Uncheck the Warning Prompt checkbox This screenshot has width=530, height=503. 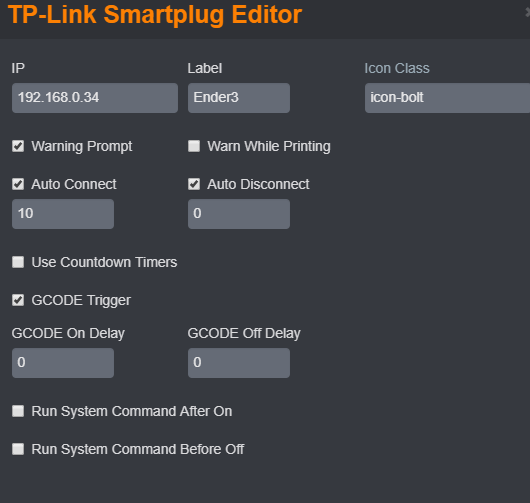click(x=18, y=146)
